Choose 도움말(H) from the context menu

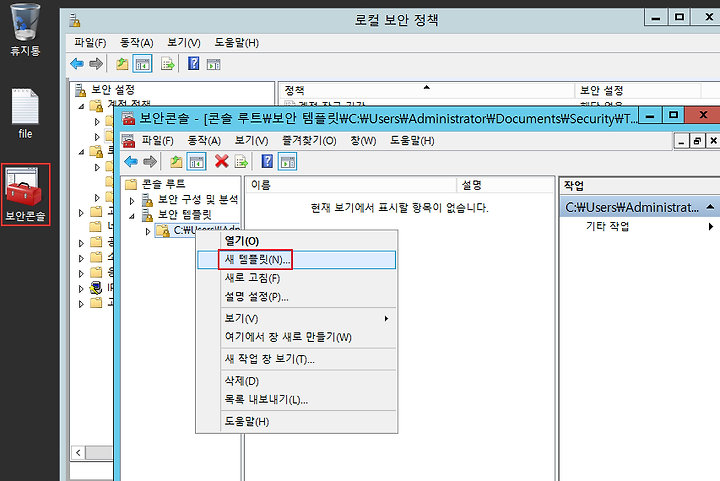coord(297,421)
